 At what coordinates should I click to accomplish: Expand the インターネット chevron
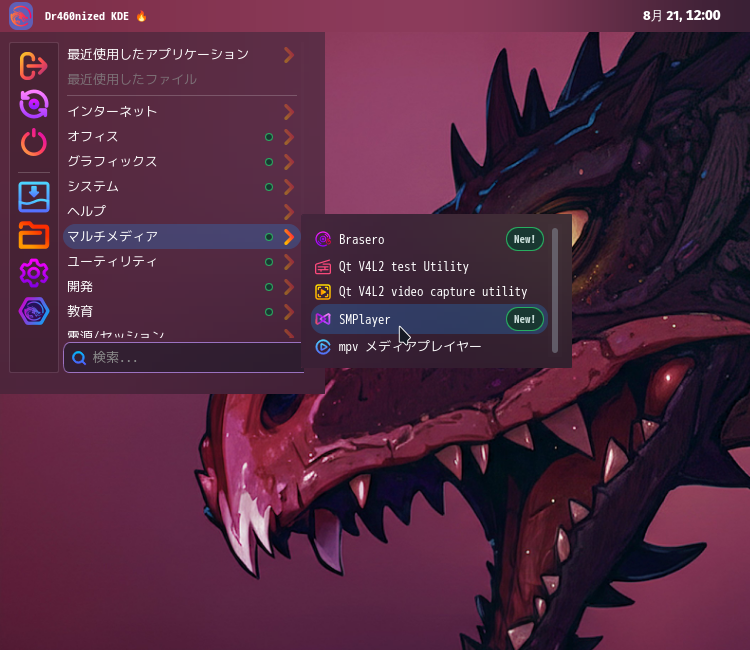[288, 112]
